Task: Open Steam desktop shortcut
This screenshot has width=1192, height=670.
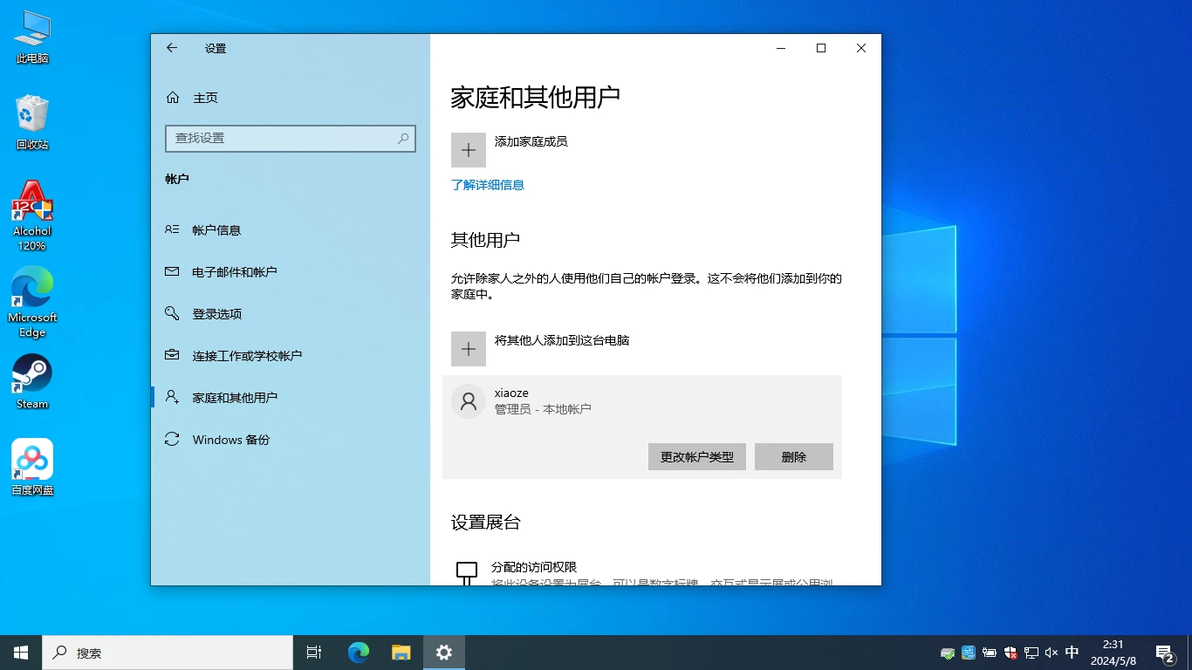Action: [x=32, y=382]
